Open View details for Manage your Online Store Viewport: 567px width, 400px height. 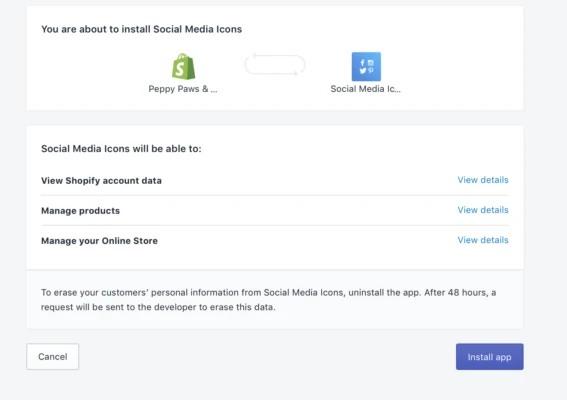483,240
